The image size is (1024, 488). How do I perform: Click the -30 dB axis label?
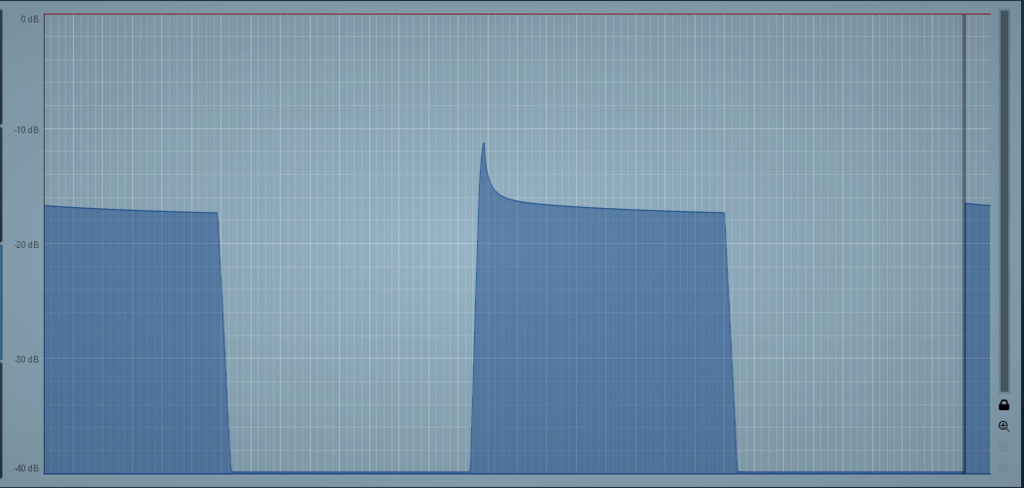(27, 360)
